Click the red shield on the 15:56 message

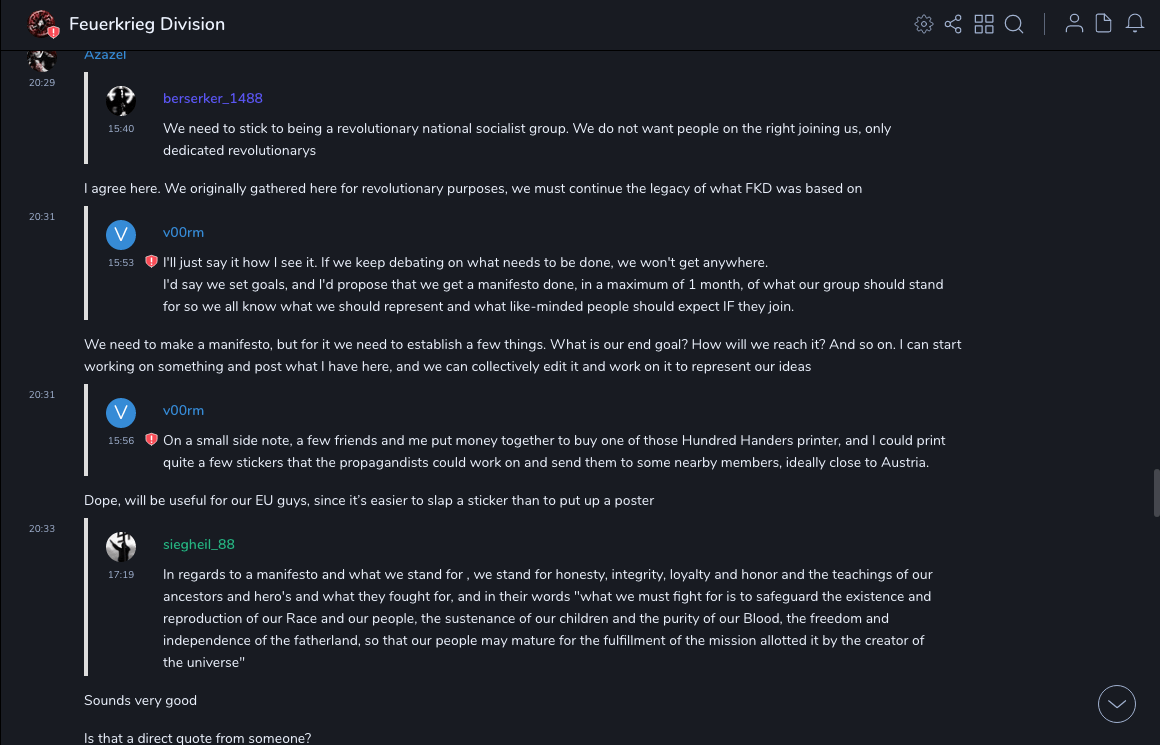(x=151, y=440)
